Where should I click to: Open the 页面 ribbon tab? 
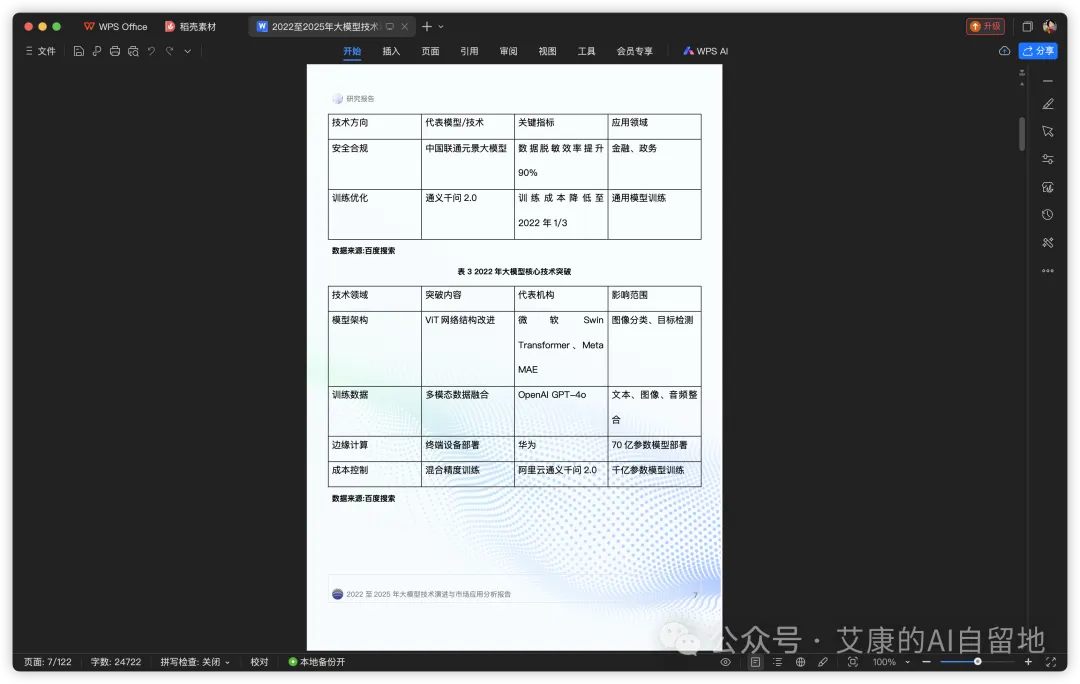point(430,51)
